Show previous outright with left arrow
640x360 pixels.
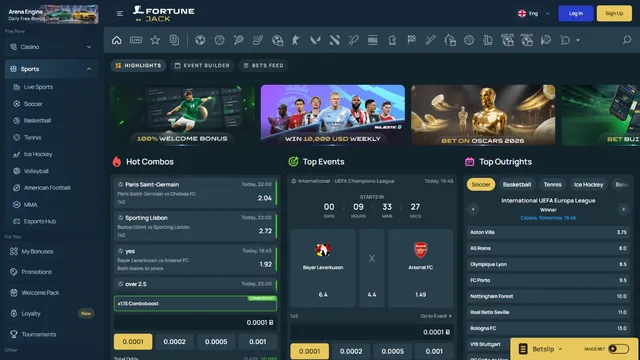tap(473, 209)
